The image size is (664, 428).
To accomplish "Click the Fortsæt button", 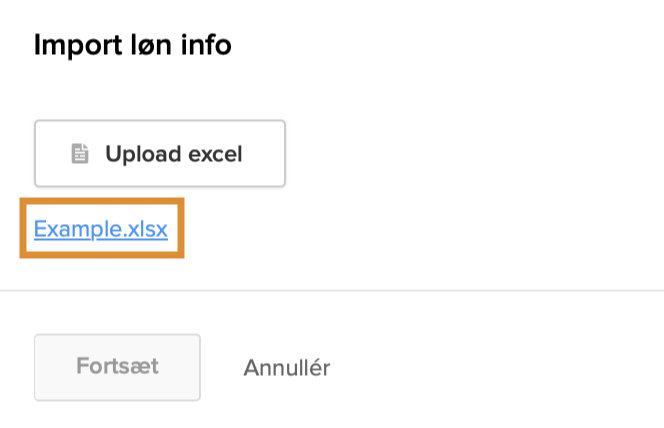I will [x=117, y=367].
